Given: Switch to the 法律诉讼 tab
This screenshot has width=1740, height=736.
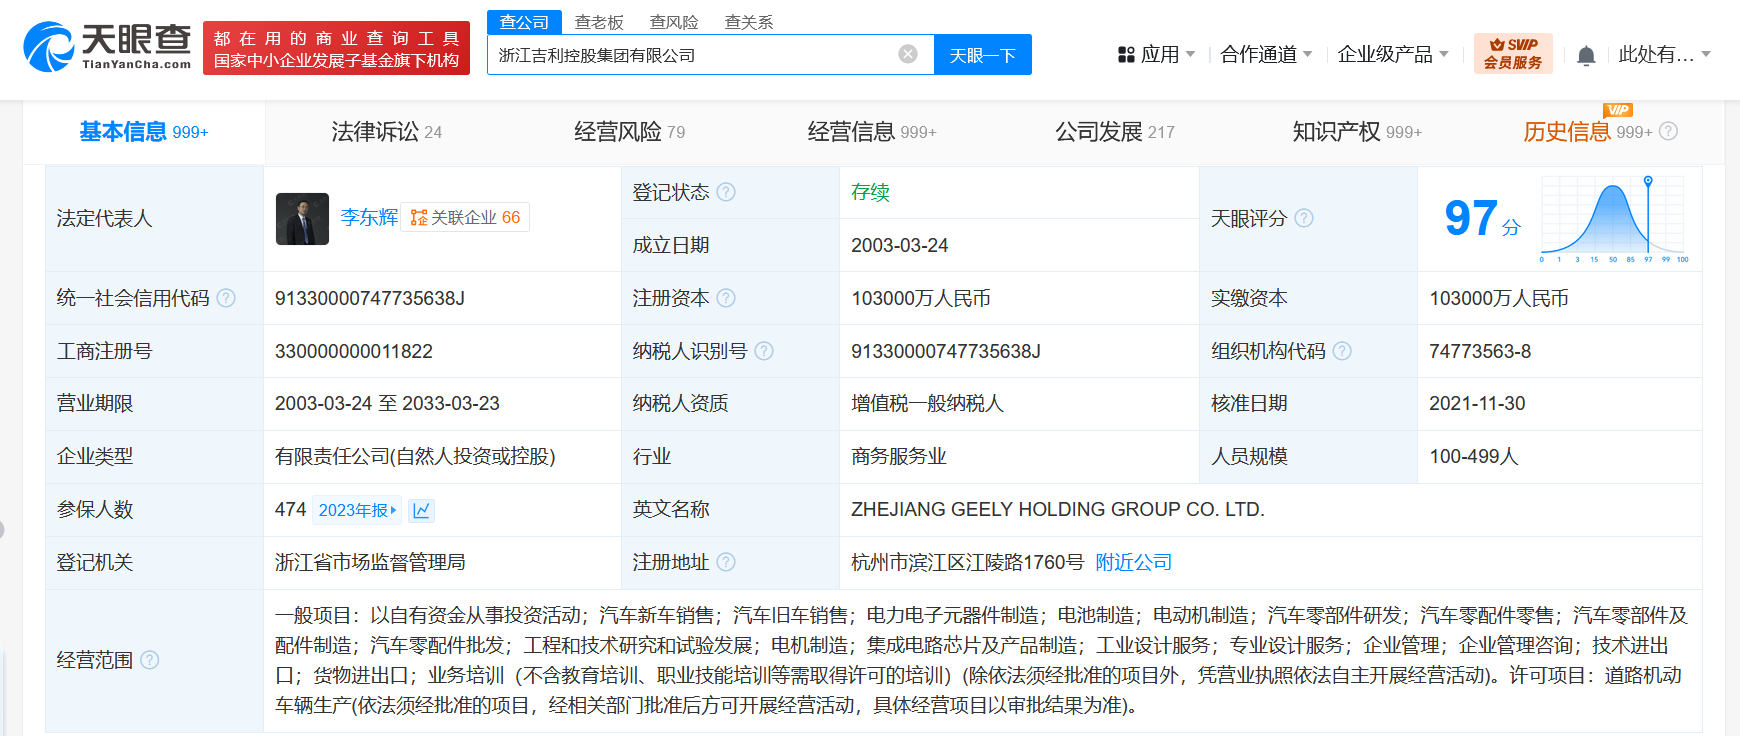Looking at the screenshot, I should (x=386, y=132).
